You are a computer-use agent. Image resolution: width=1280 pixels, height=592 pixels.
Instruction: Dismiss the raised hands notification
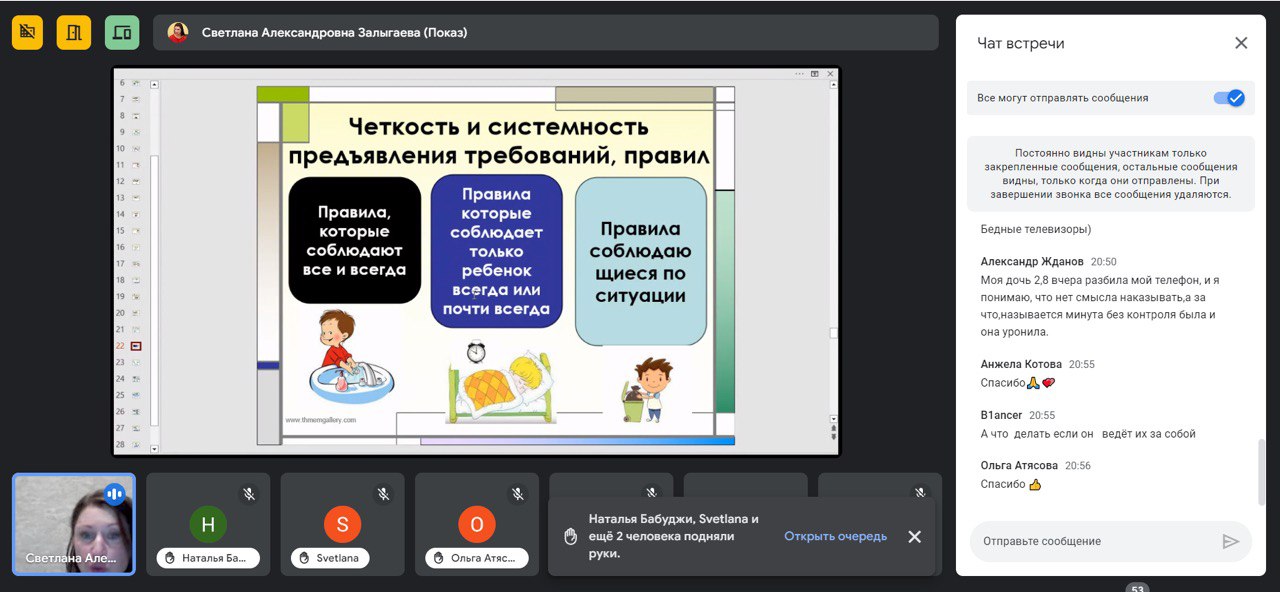(914, 537)
